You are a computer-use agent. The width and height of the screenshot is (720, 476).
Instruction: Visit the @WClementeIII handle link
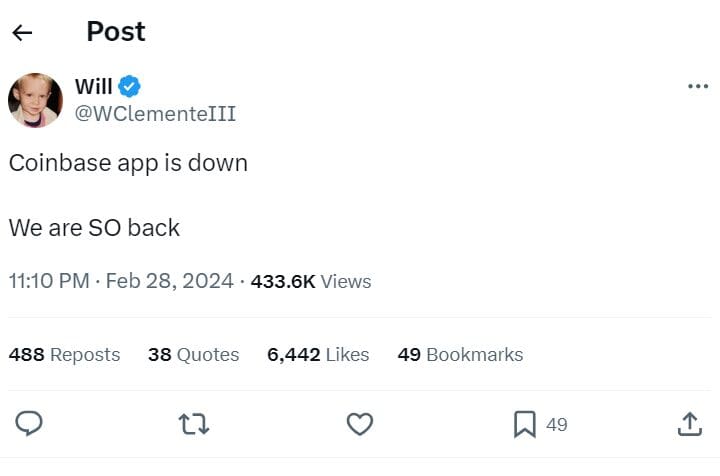[155, 113]
